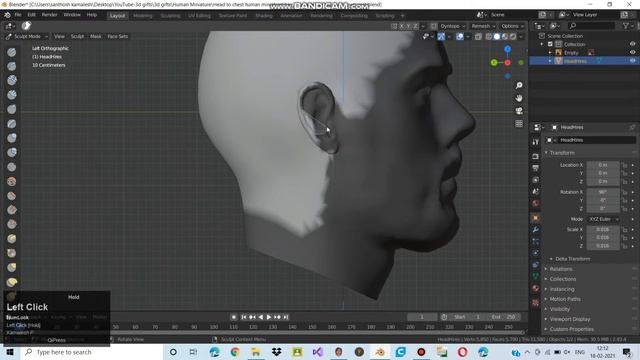
Task: Open the Dyntopo dropdown
Action: tap(452, 26)
